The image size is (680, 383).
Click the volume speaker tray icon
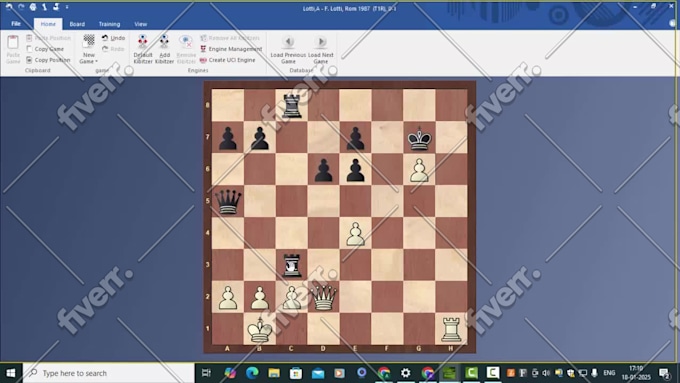click(x=546, y=373)
